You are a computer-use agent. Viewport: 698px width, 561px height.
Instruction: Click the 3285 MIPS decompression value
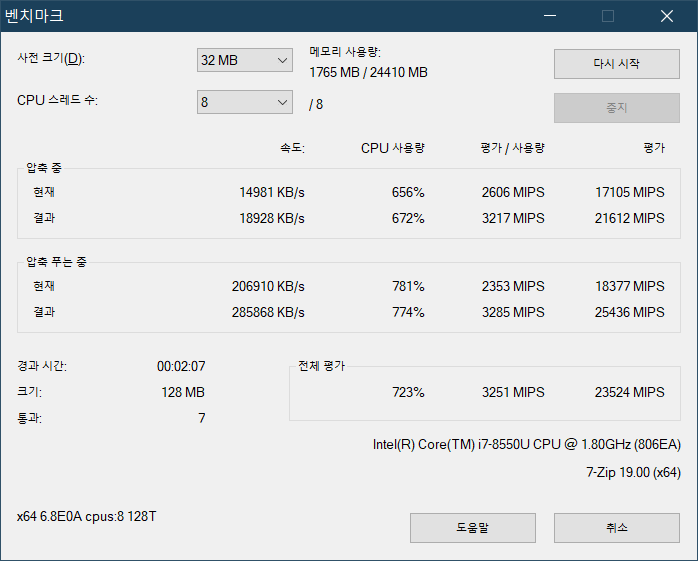click(513, 312)
